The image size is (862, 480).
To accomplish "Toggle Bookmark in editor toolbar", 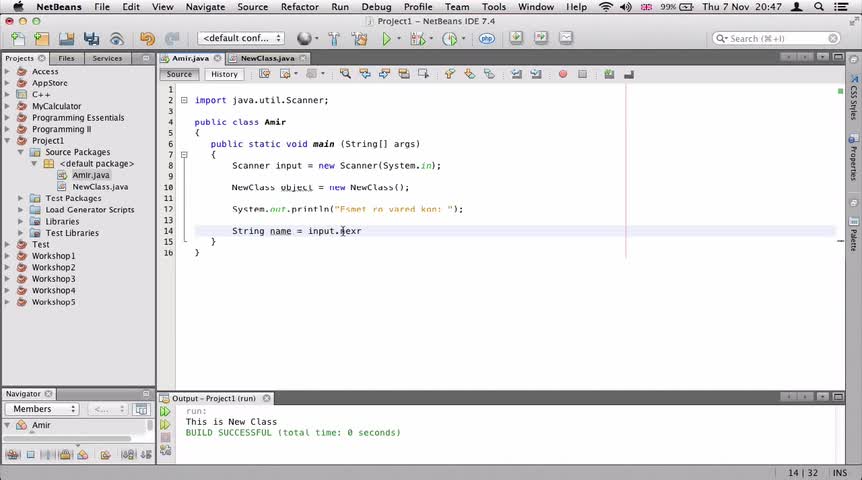I will pos(489,74).
